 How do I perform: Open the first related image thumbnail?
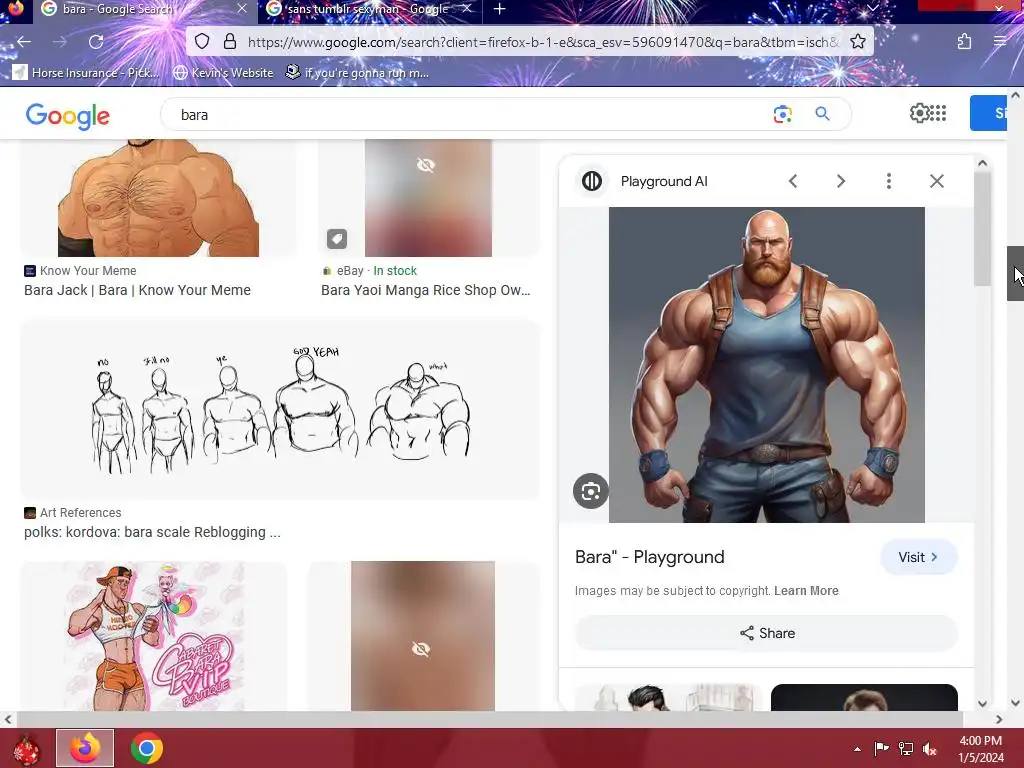tap(668, 697)
